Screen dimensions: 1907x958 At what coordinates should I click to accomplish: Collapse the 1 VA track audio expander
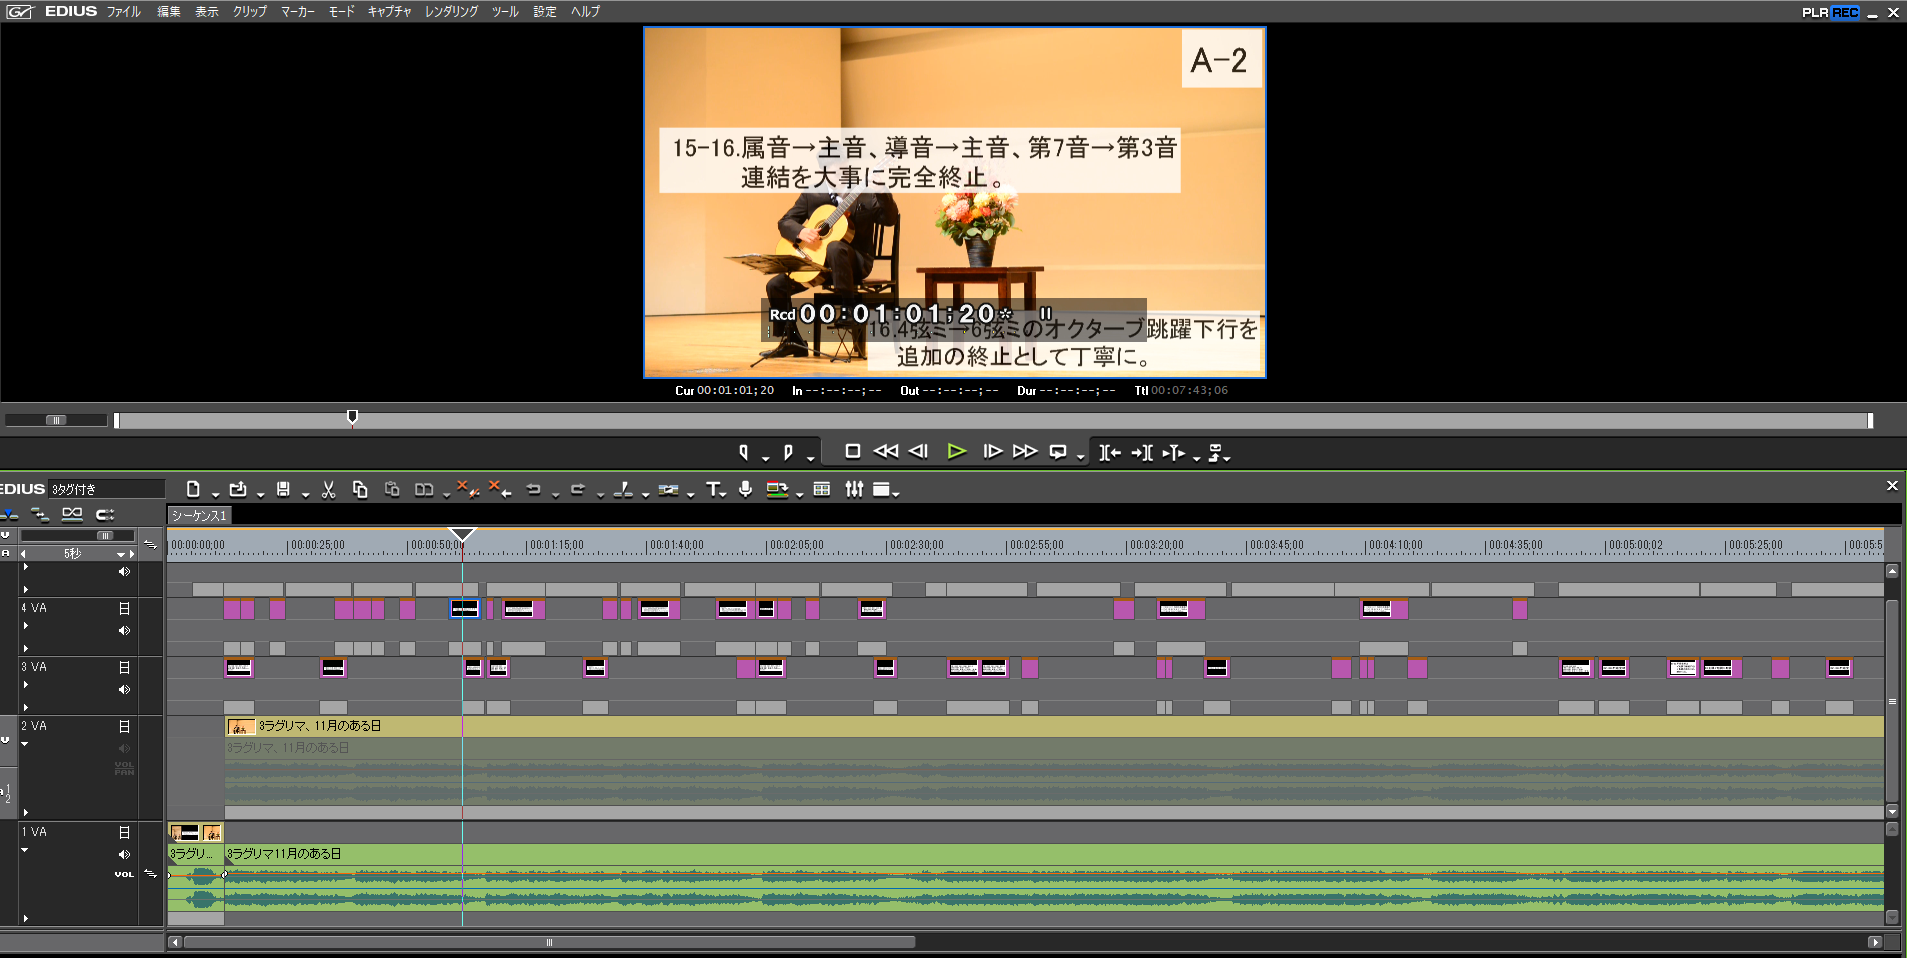tap(25, 850)
